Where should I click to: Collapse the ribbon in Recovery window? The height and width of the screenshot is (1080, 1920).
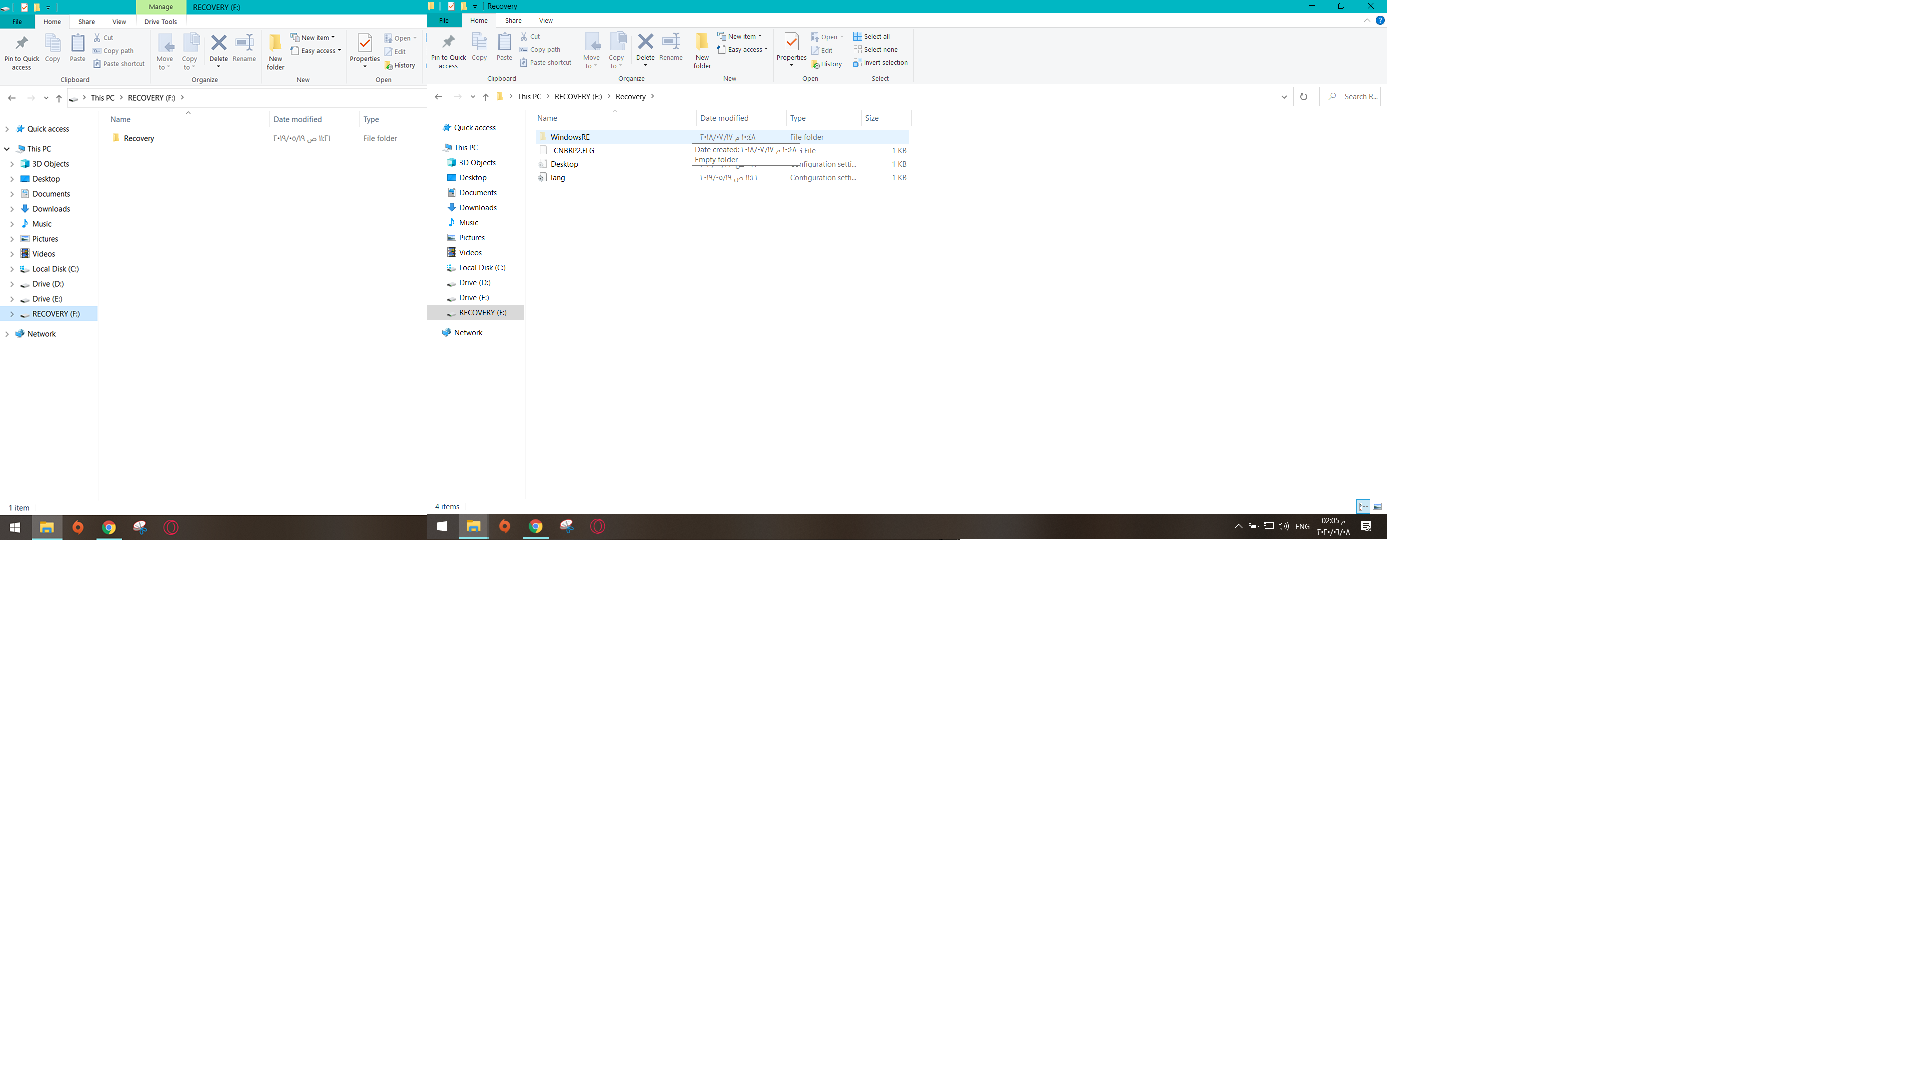[1367, 20]
